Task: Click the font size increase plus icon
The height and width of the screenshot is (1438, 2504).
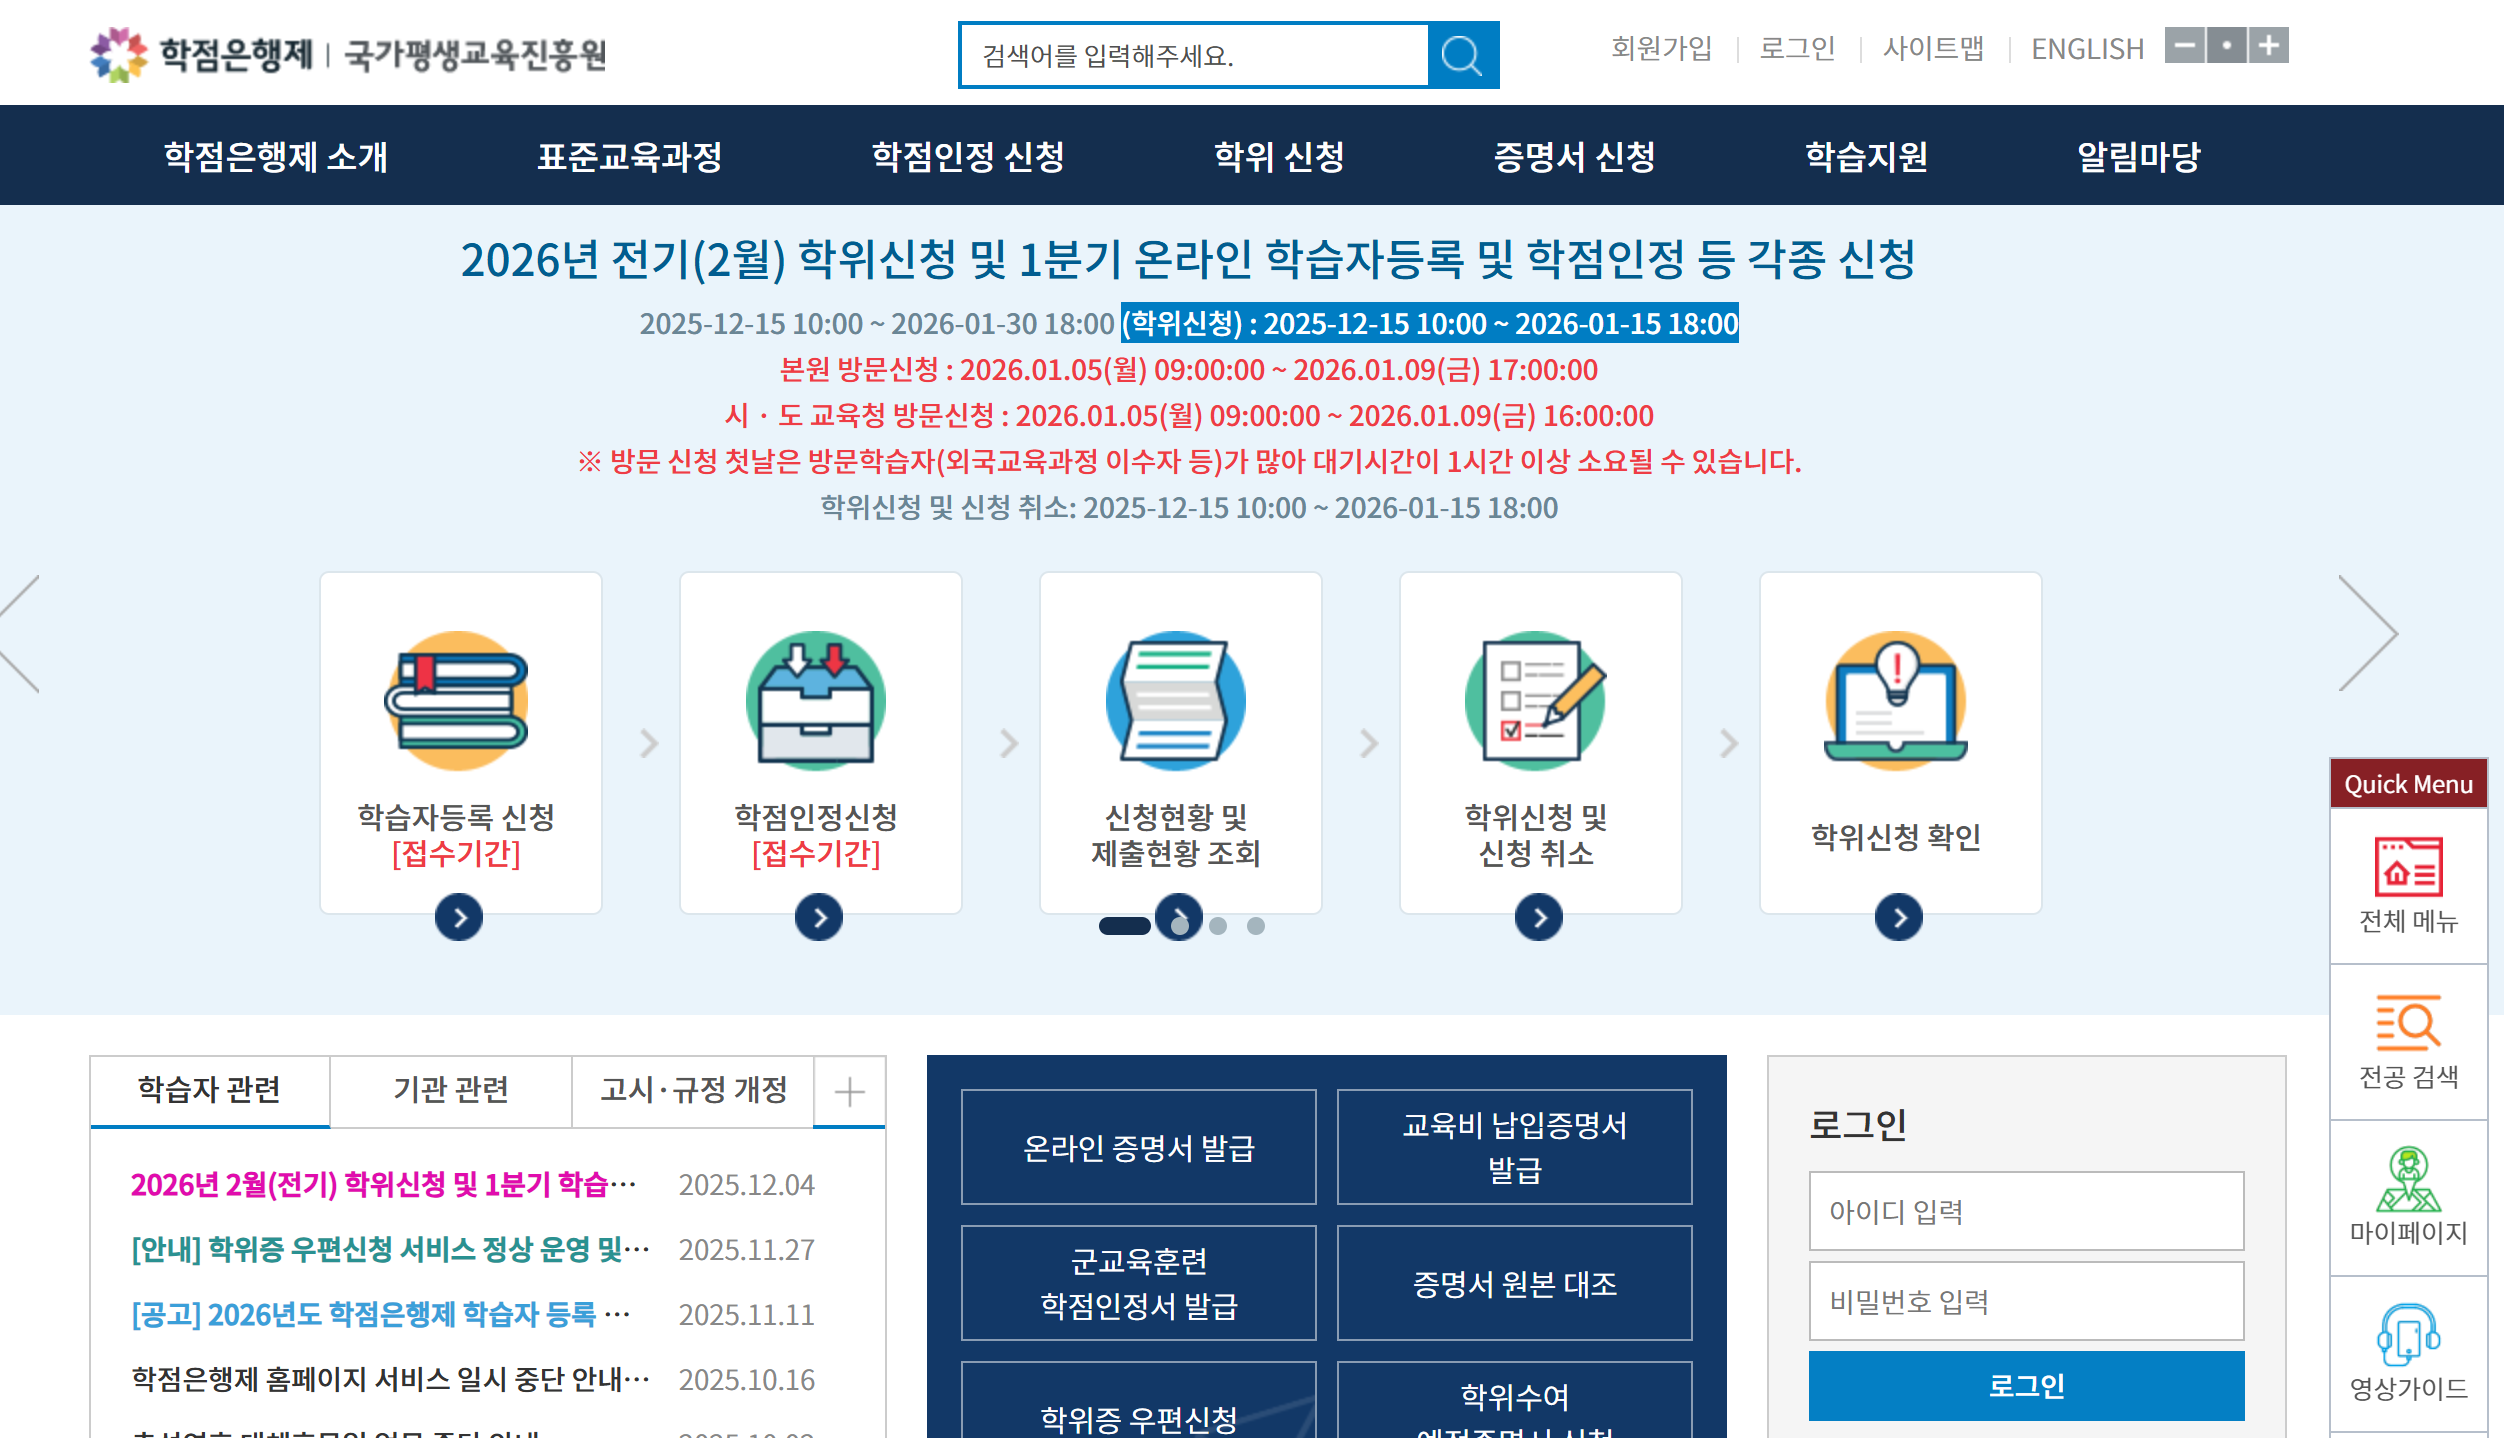Action: pos(2269,46)
